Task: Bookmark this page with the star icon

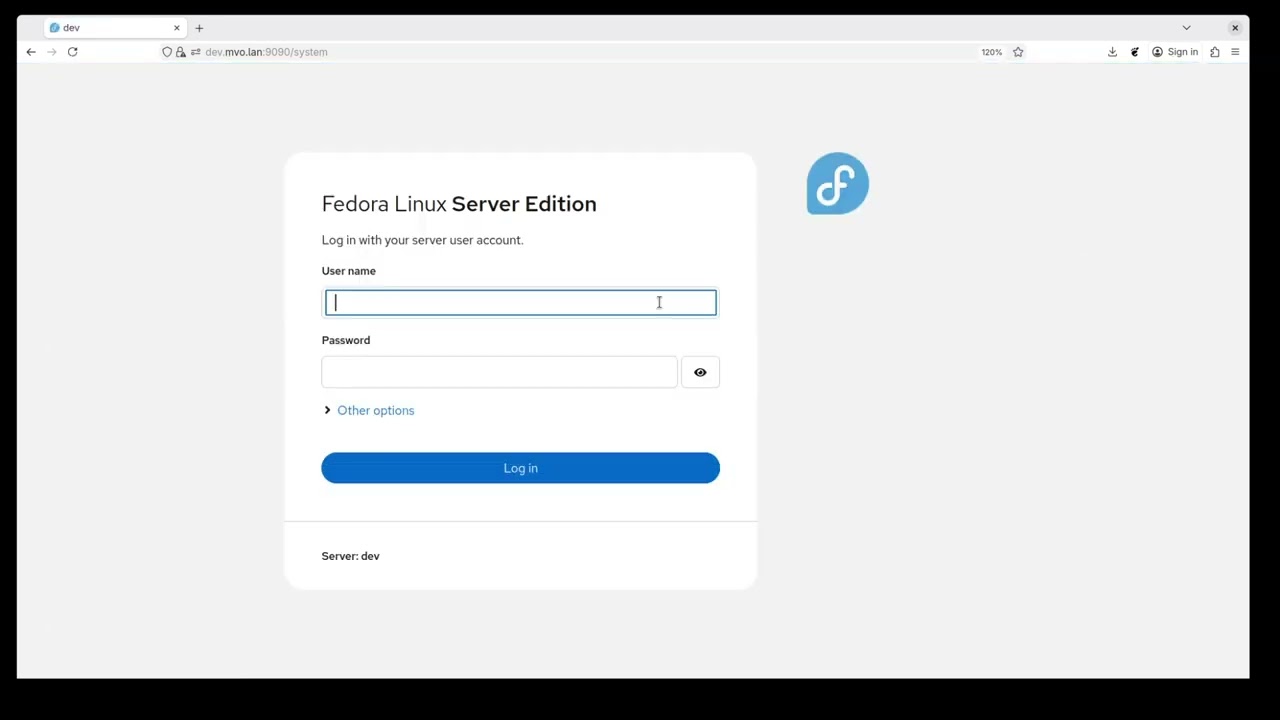Action: 1018,52
